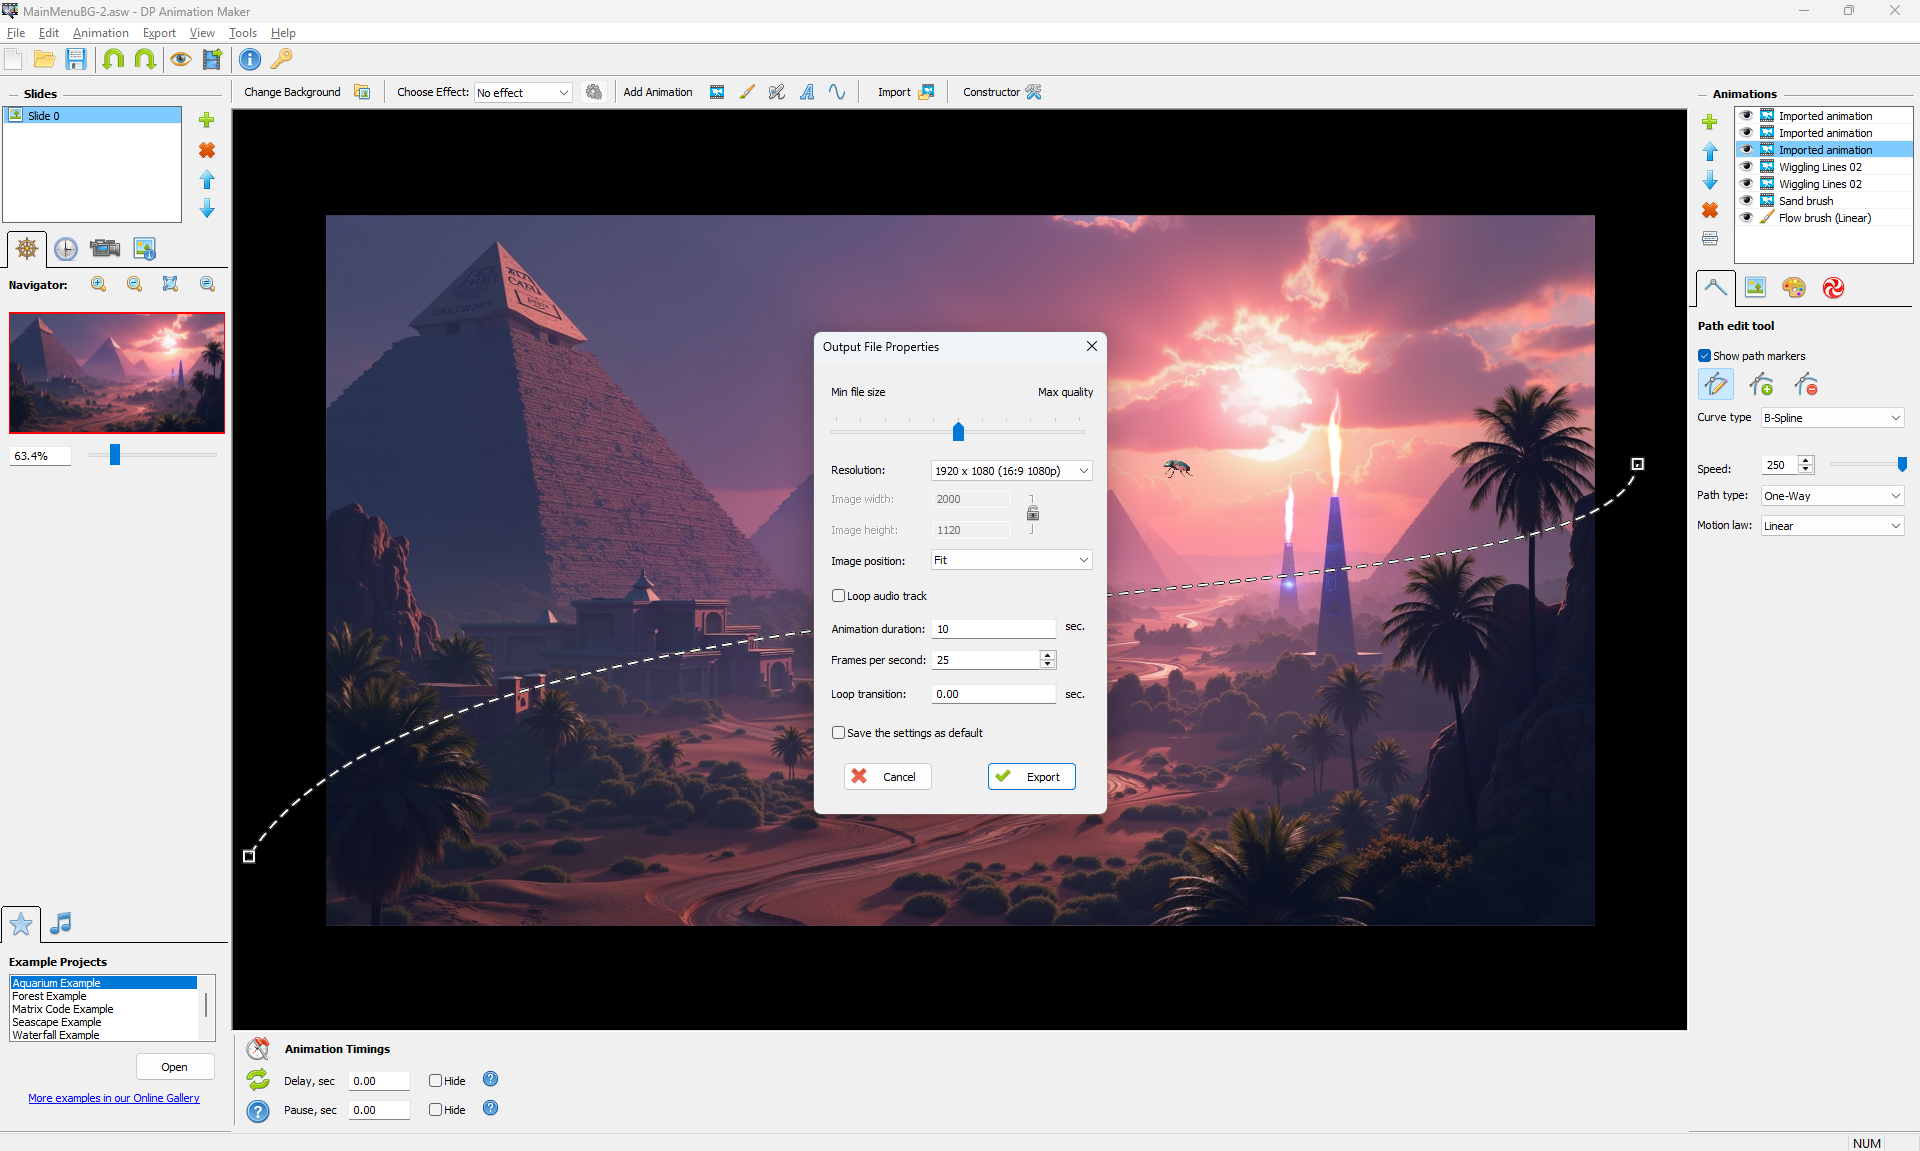Click the zoom in magnifier in Navigator
Viewport: 1920px width, 1151px height.
pyautogui.click(x=98, y=284)
